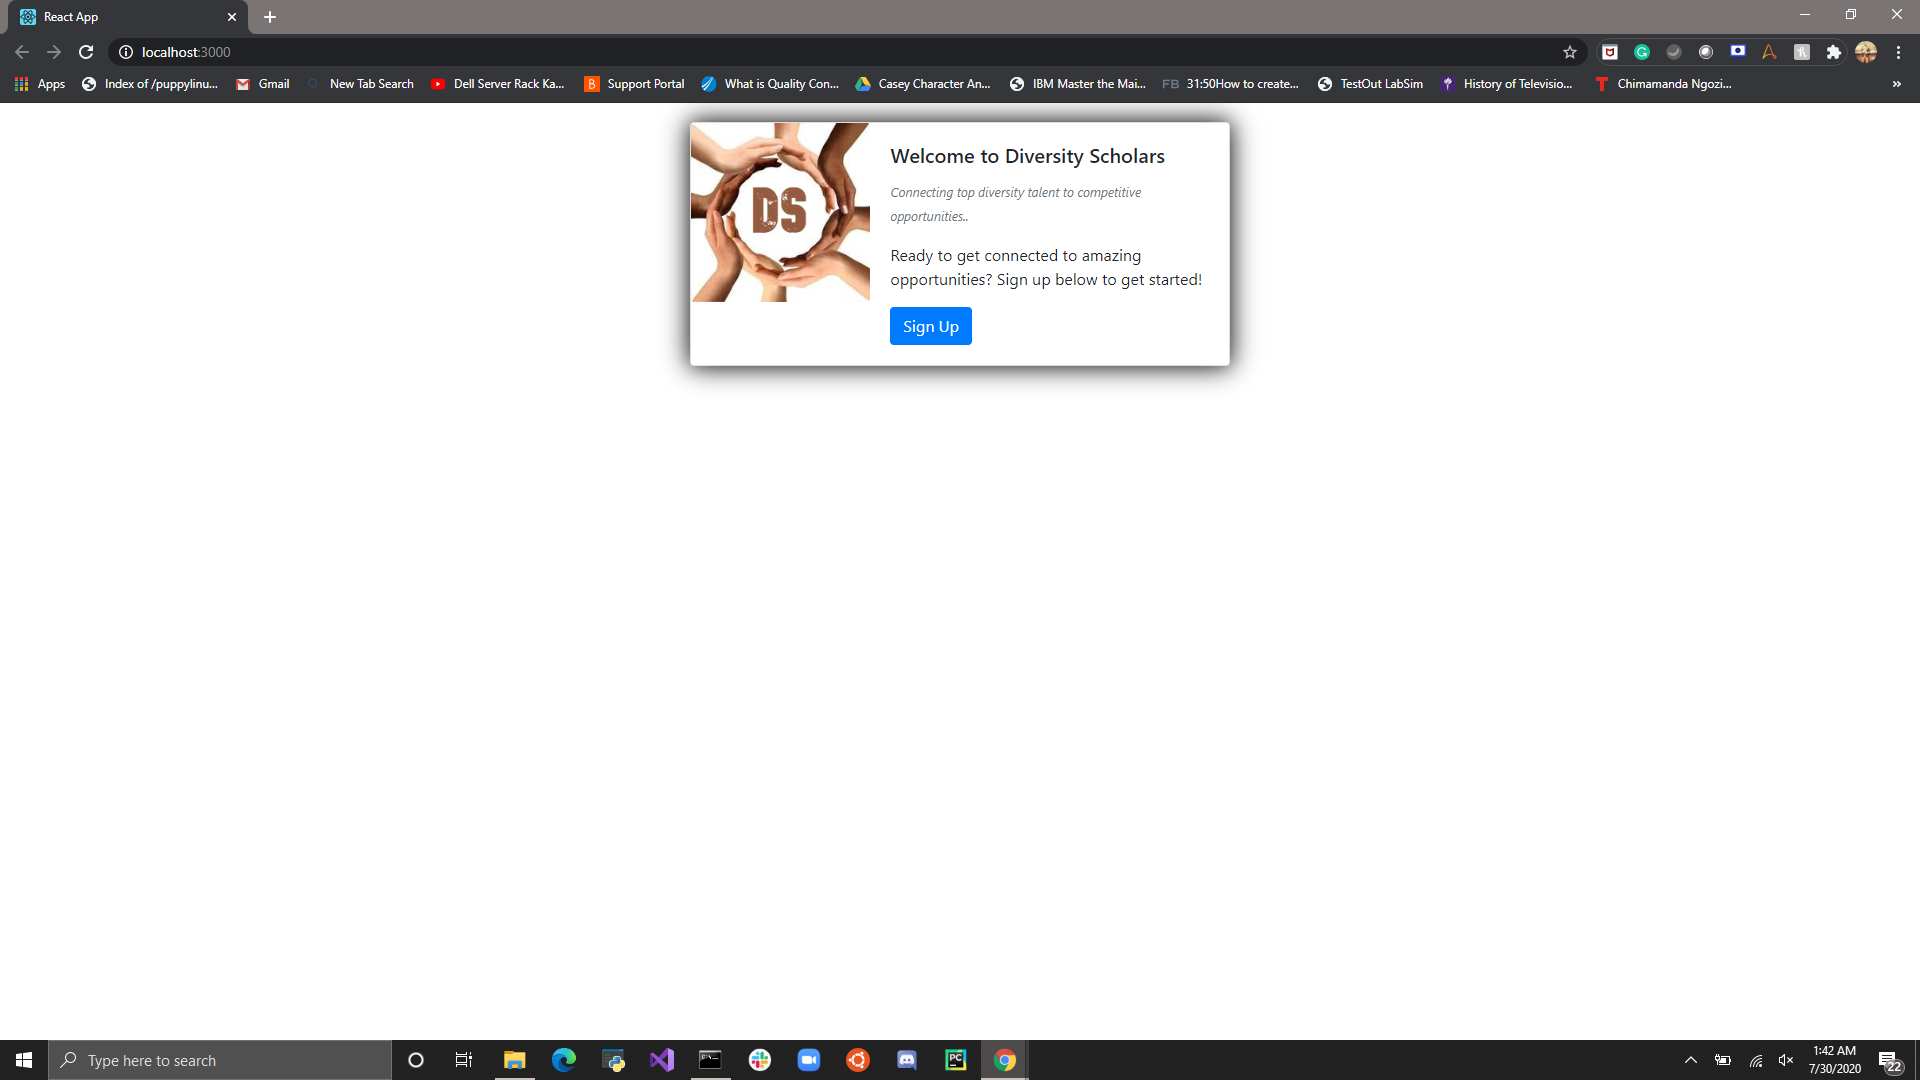The height and width of the screenshot is (1080, 1920).
Task: Open Gmail bookmark
Action: coord(263,84)
